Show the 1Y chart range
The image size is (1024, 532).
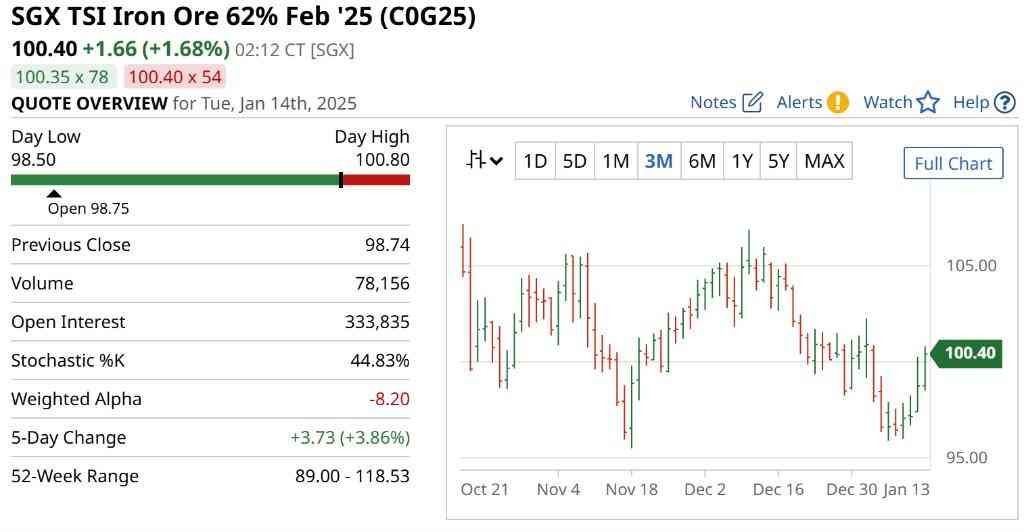click(742, 161)
